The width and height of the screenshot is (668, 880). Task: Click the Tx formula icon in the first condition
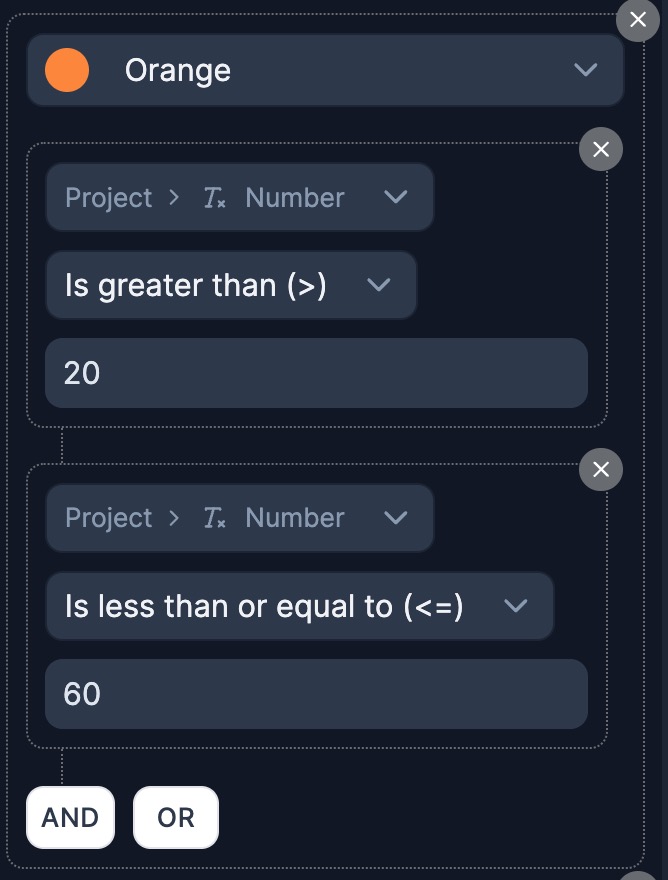(214, 198)
